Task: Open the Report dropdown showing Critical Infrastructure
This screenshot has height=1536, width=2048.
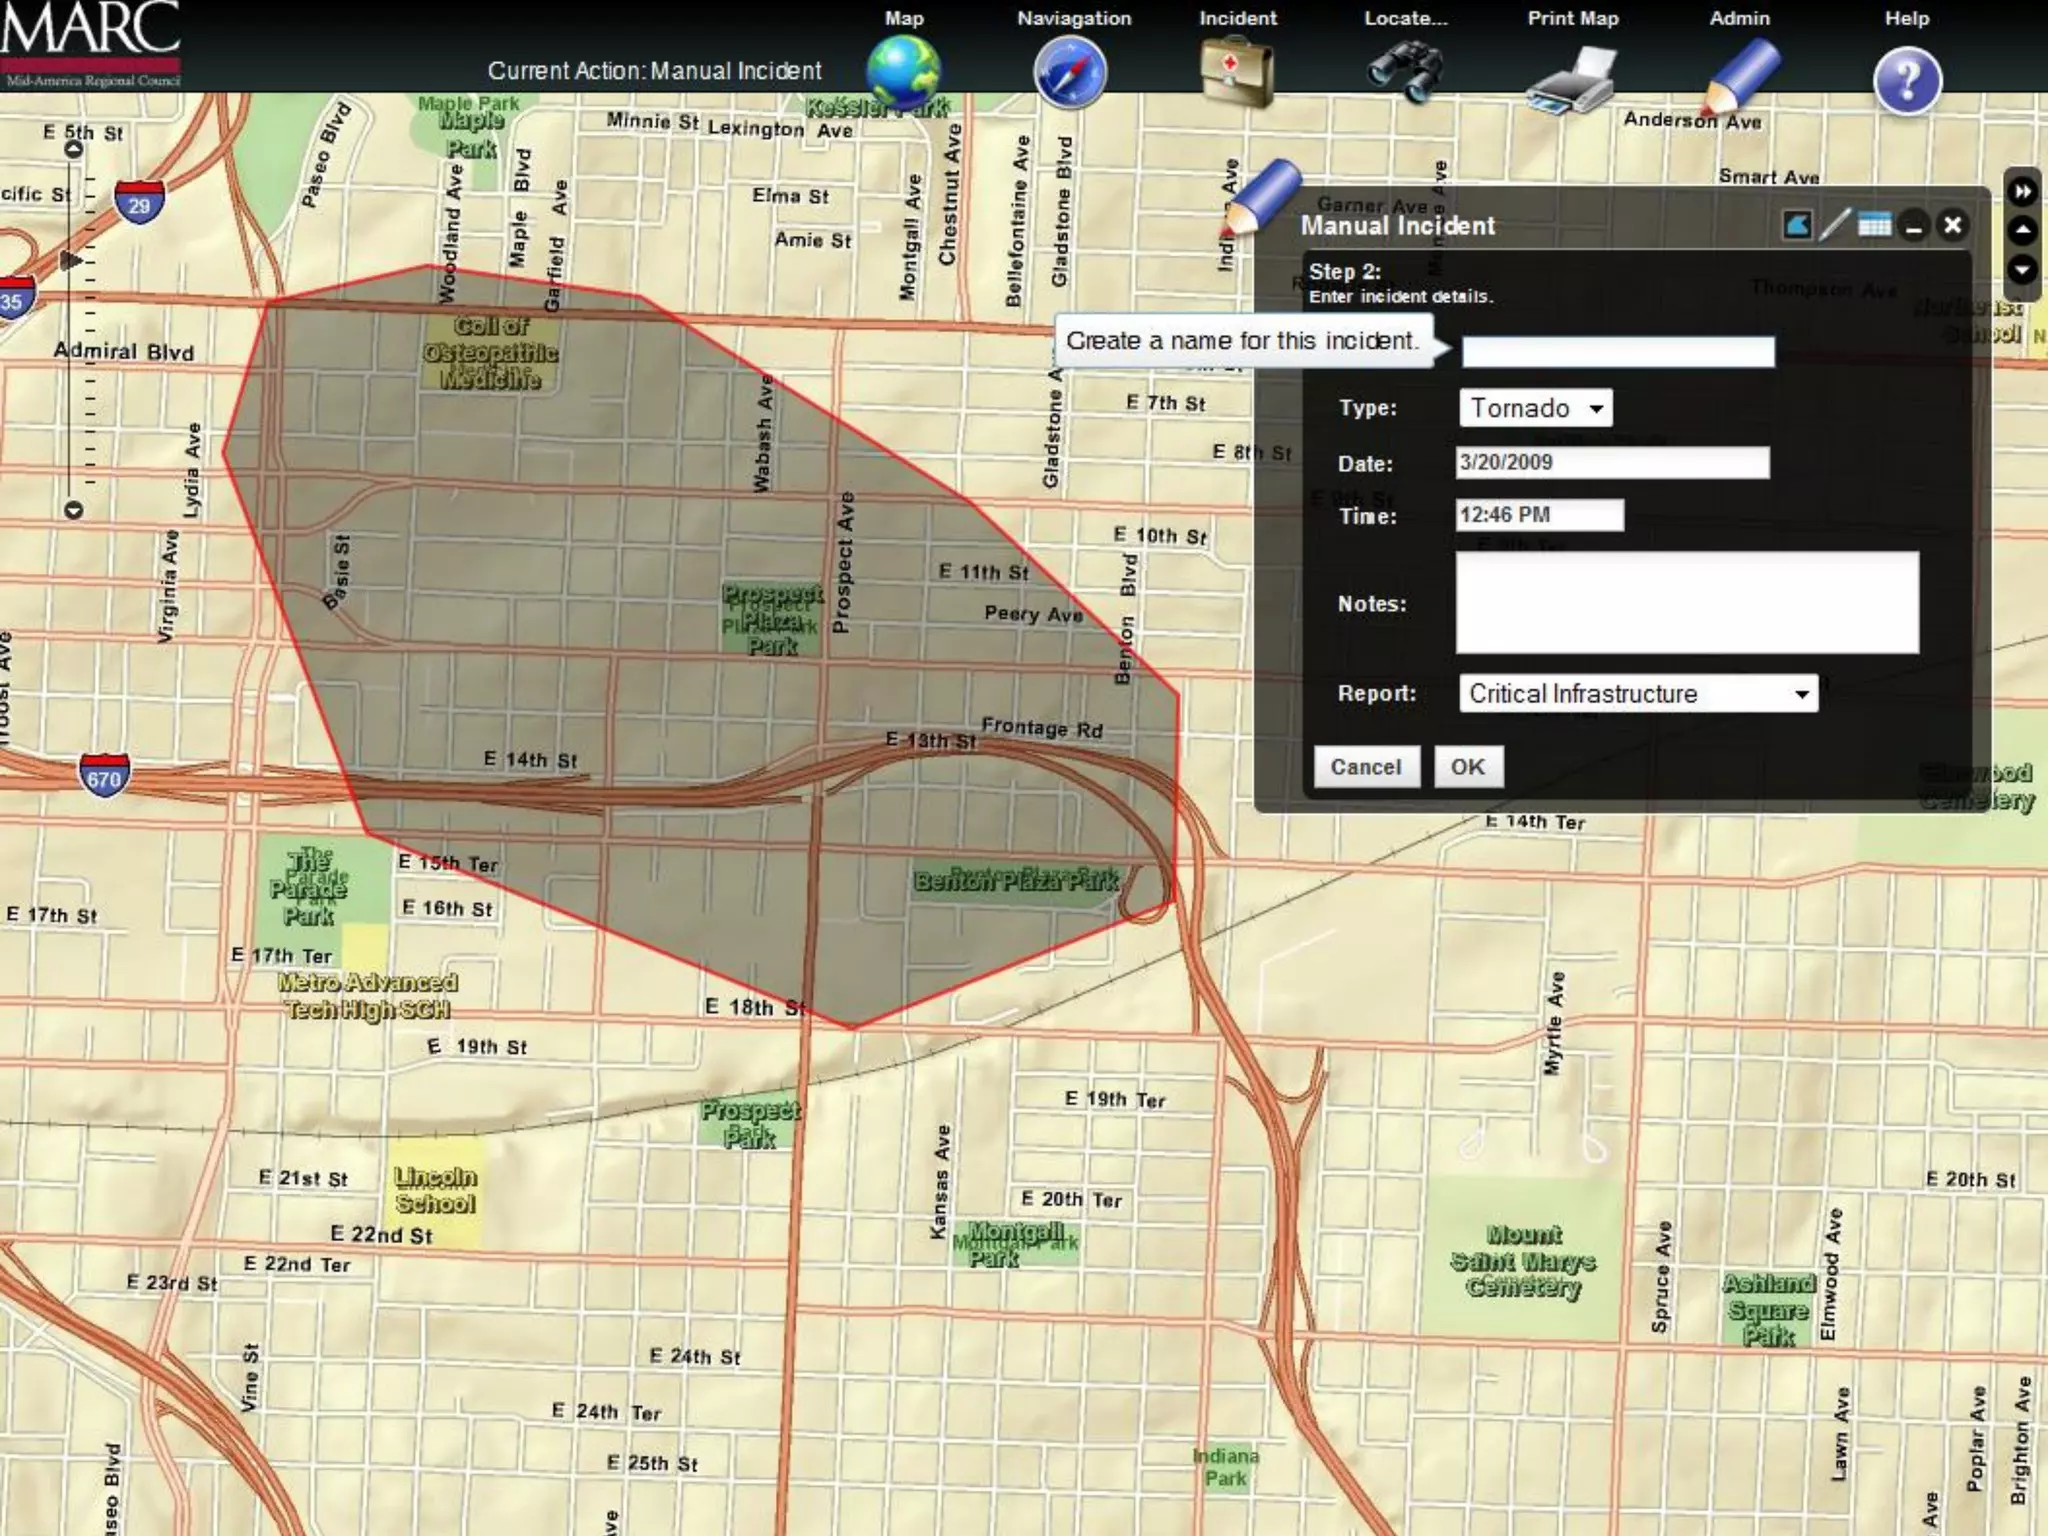Action: 1638,693
